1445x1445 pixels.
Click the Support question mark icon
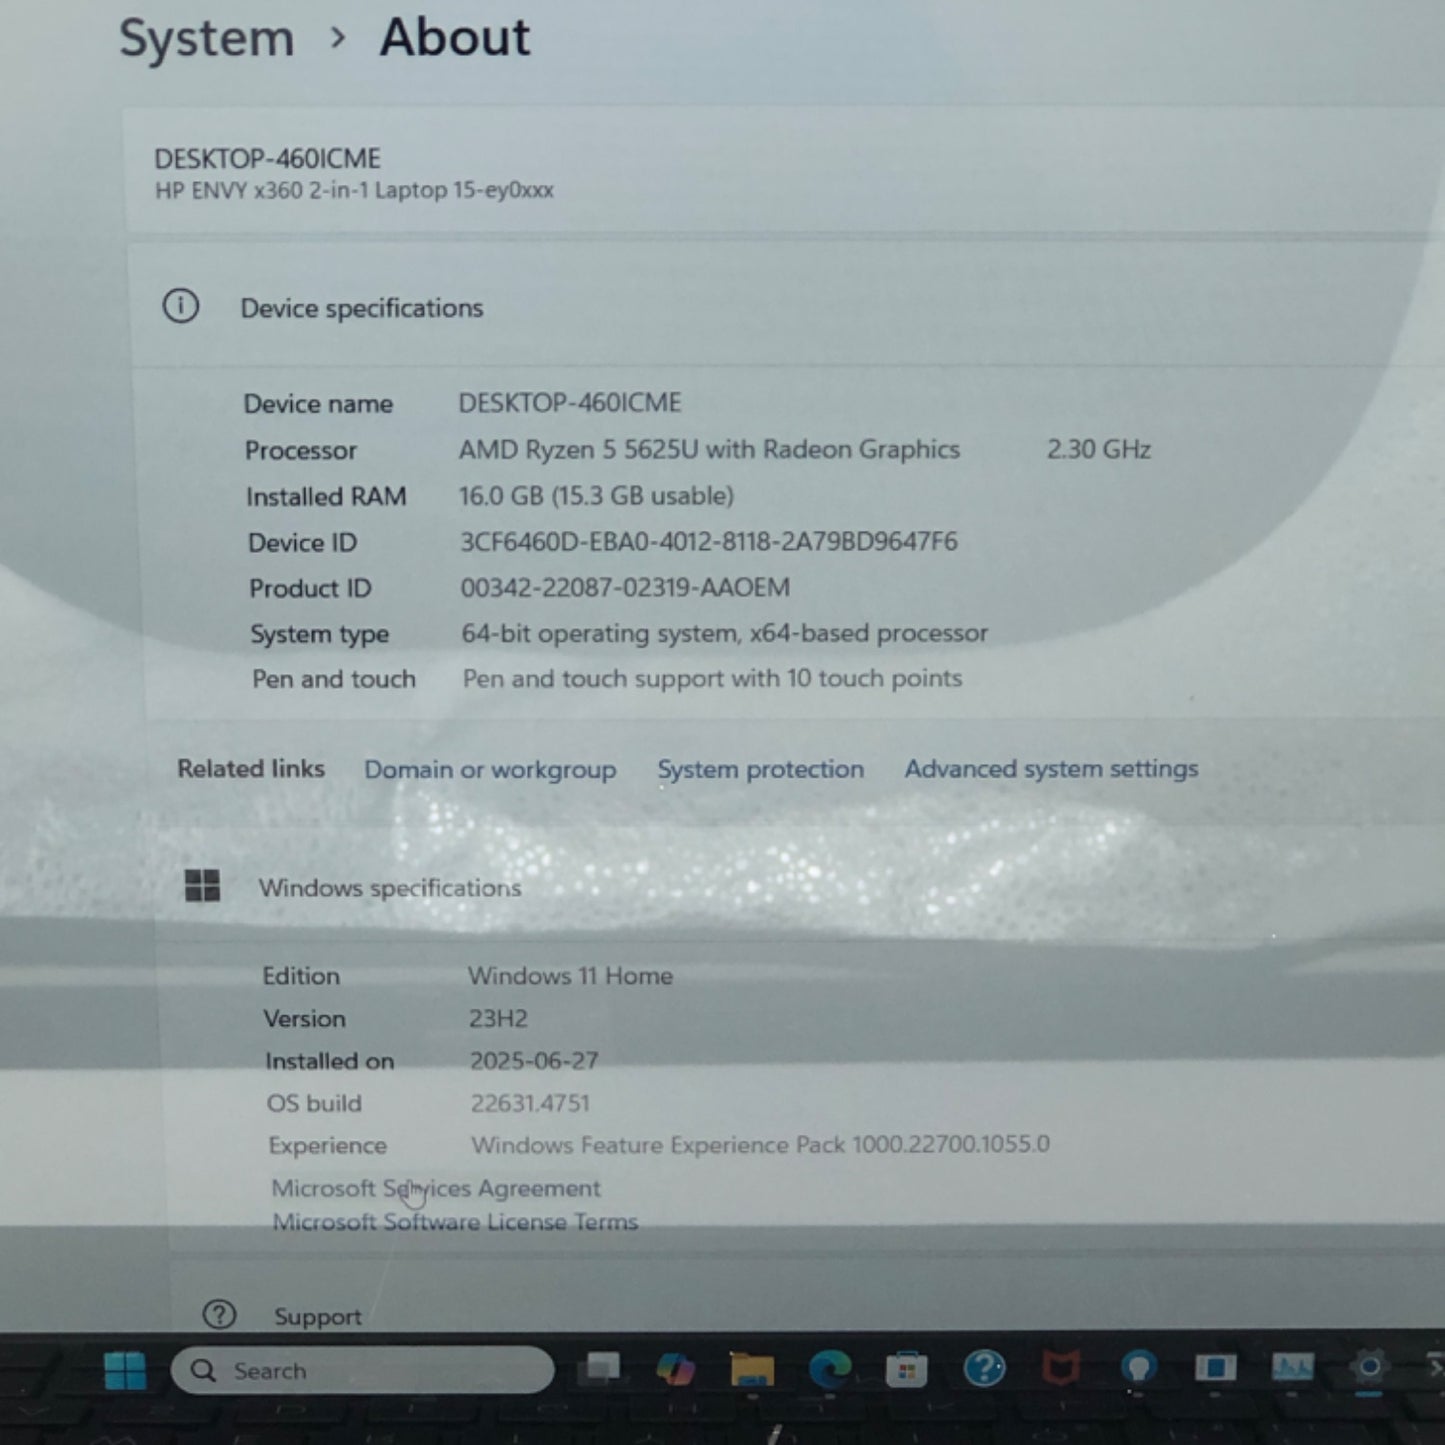coord(219,1314)
